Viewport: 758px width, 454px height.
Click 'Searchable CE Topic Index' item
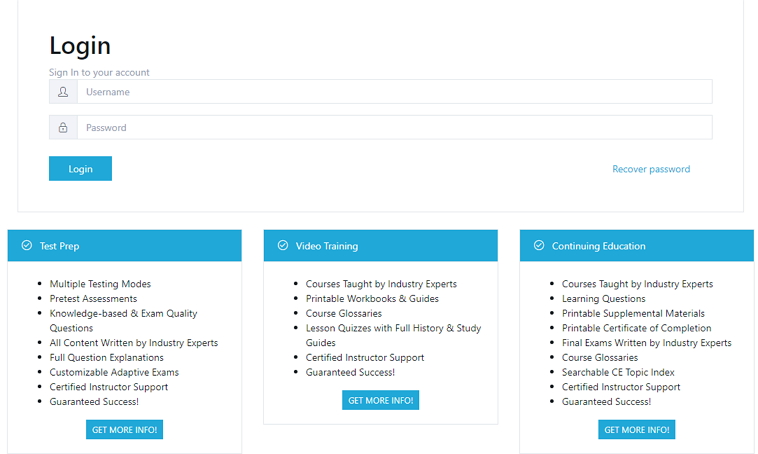coord(618,372)
